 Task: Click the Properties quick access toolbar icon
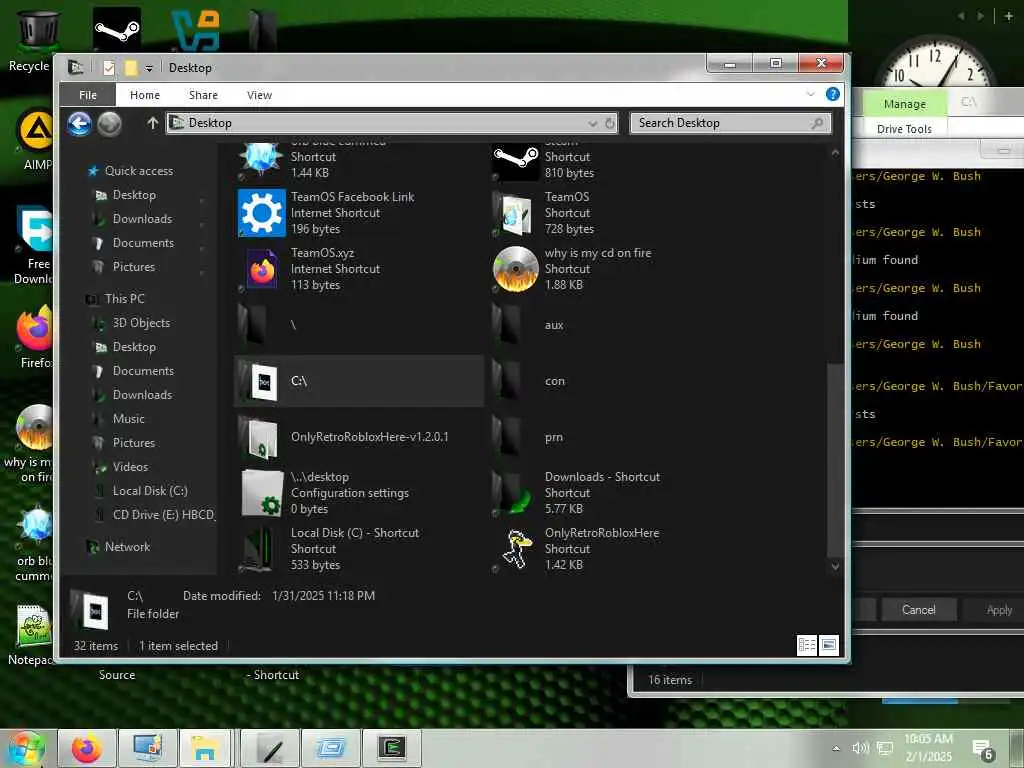point(109,68)
